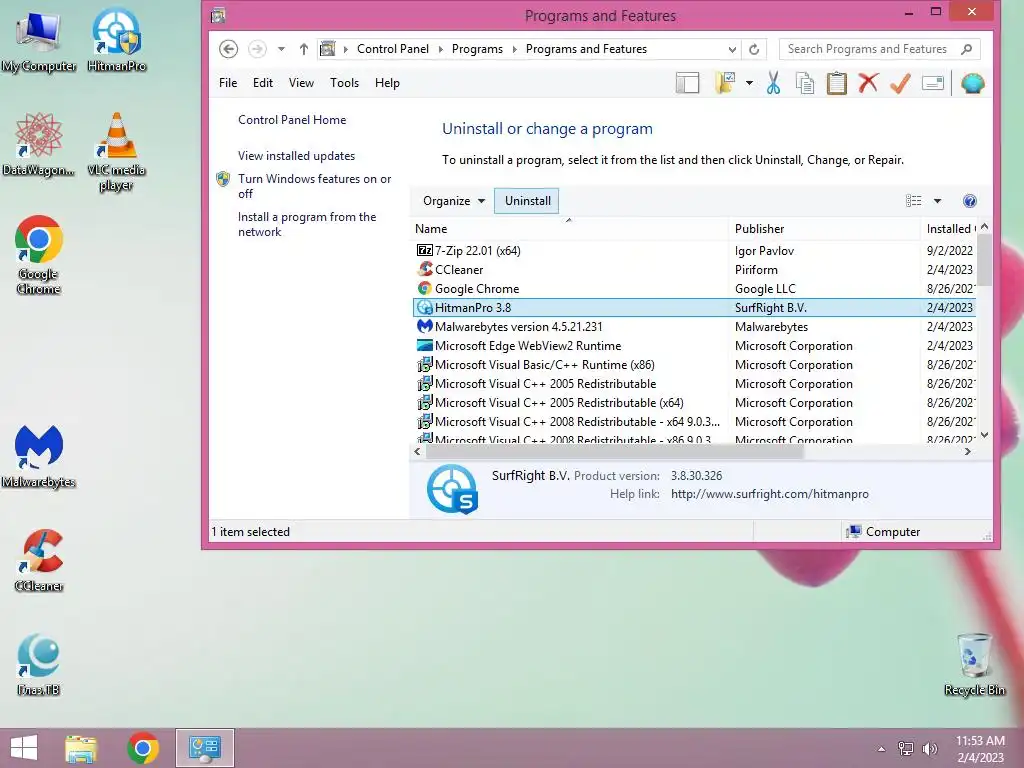
Task: Click the Forward navigation arrow
Action: pos(257,49)
